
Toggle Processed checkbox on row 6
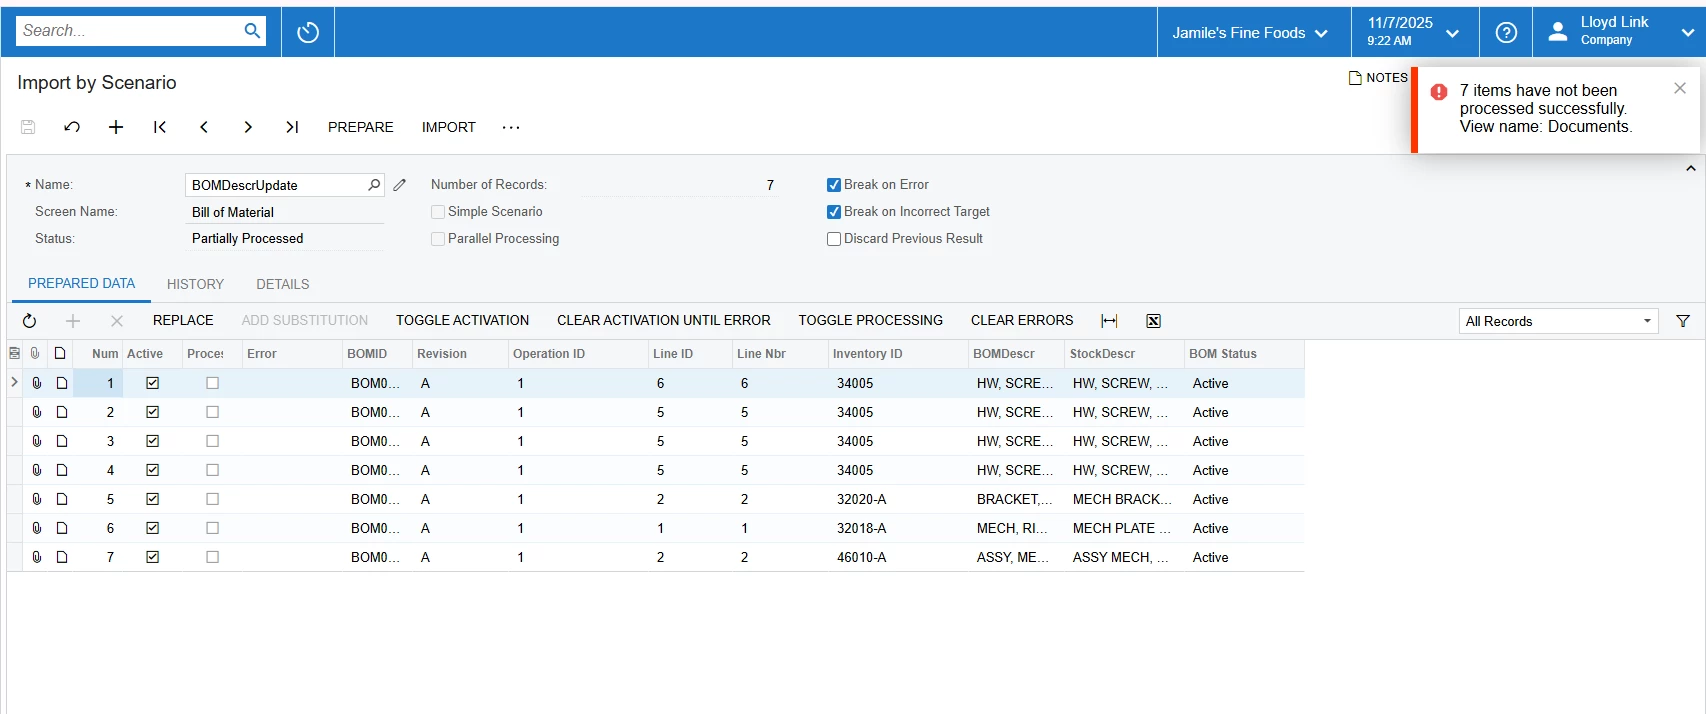point(212,528)
